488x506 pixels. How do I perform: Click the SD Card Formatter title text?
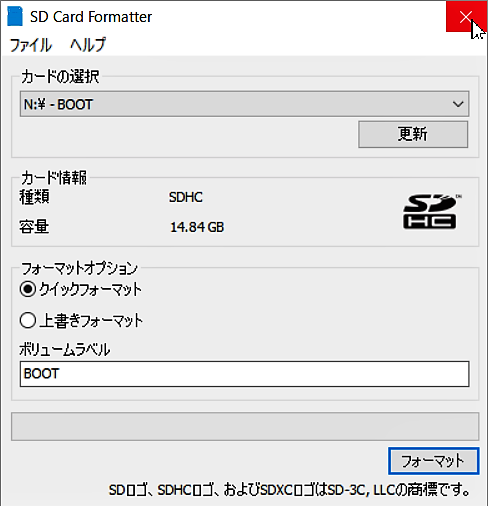(x=91, y=17)
